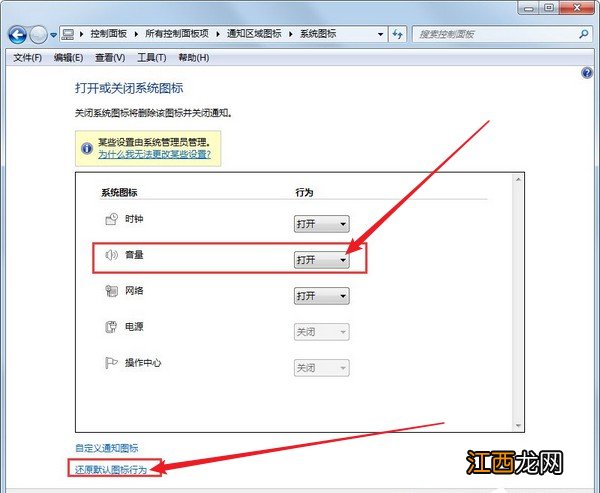Click the search magnifier icon
Image resolution: width=600 pixels, height=493 pixels.
click(x=584, y=34)
